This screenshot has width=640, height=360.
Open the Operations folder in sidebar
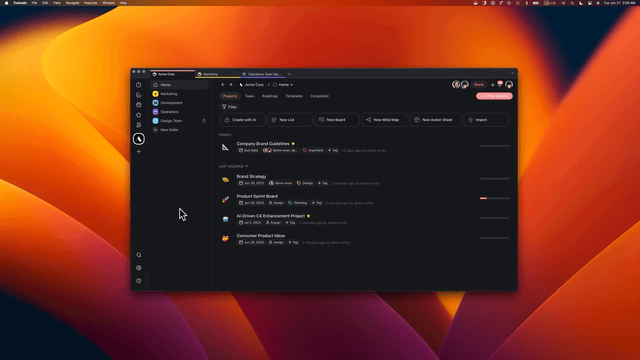coord(180,112)
